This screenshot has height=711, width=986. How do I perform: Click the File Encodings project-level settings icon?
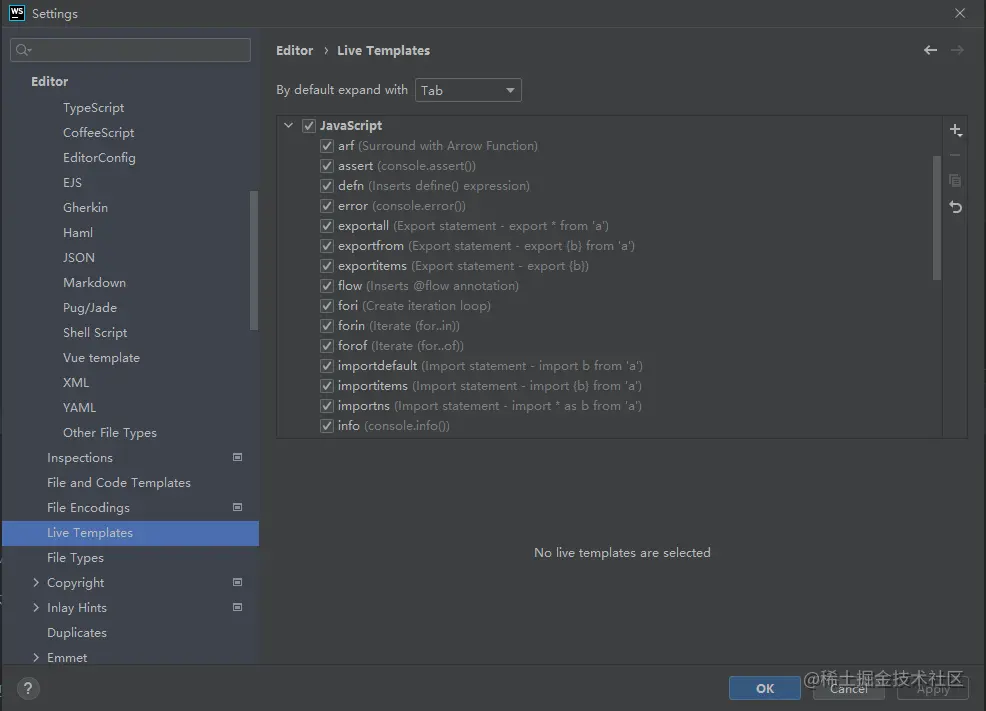pyautogui.click(x=238, y=507)
